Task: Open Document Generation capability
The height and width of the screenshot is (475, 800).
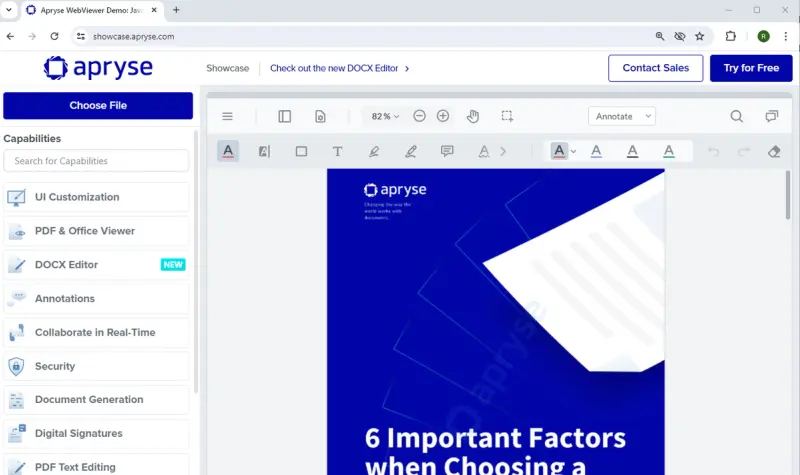Action: pos(96,399)
